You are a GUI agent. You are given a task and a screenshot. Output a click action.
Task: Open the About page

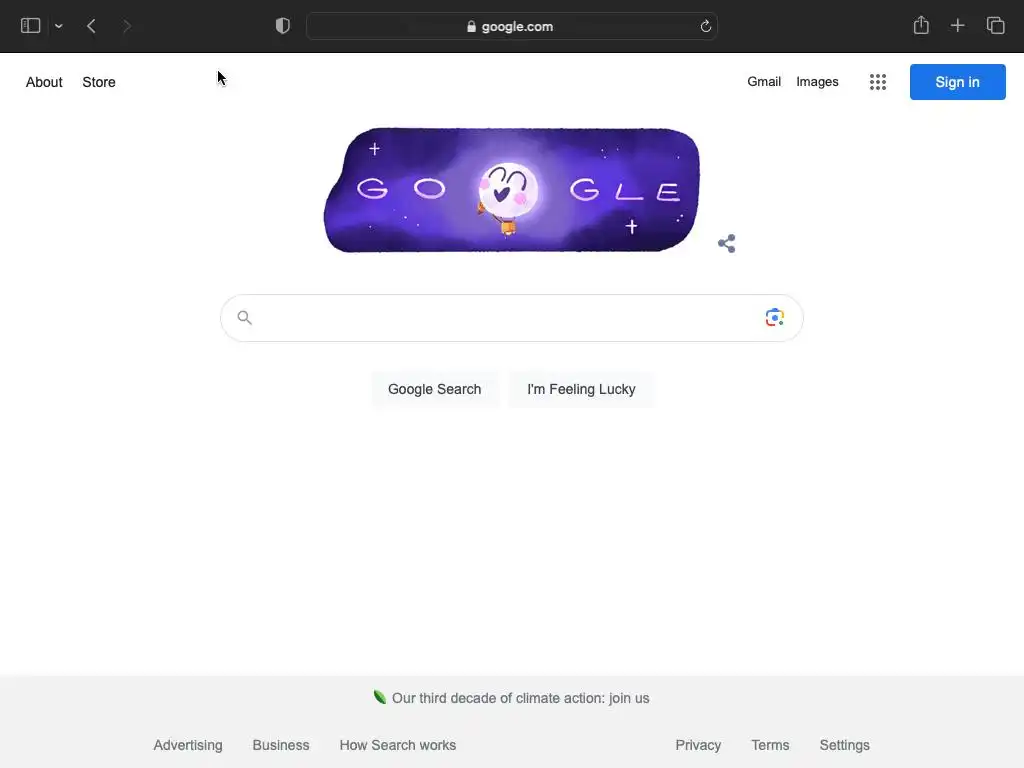pyautogui.click(x=44, y=82)
